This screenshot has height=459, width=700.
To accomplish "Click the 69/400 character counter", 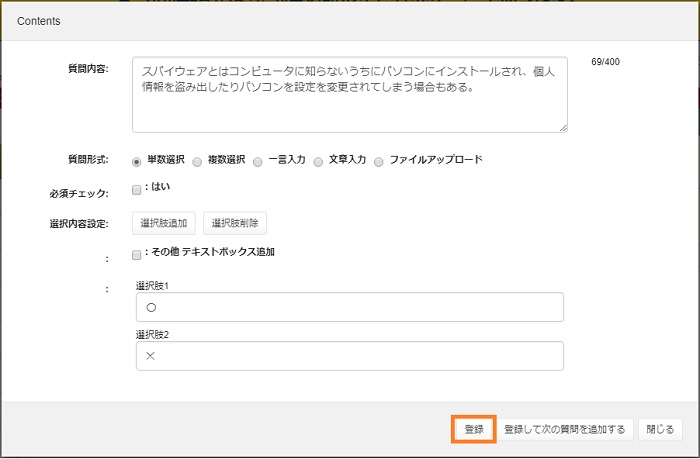I will click(x=605, y=62).
